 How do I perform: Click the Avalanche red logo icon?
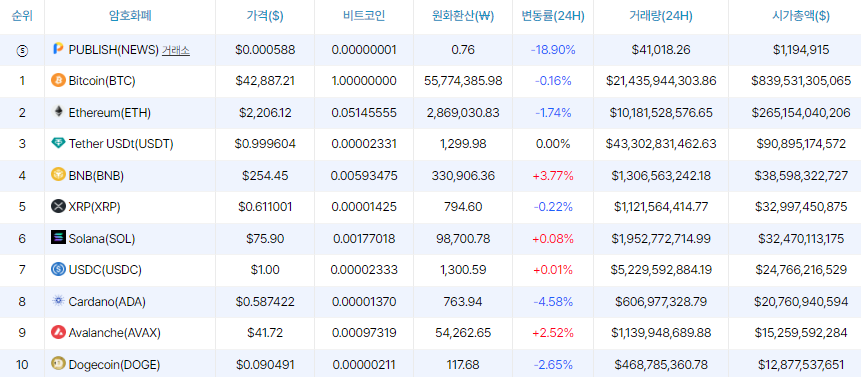[x=58, y=333]
